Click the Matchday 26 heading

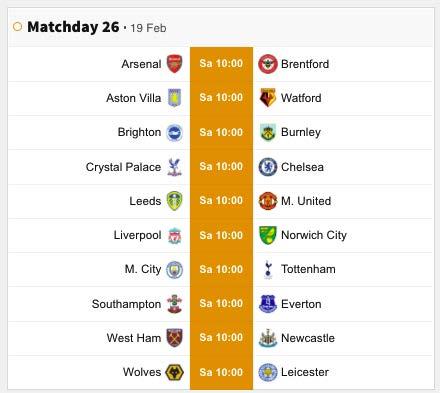coord(73,27)
